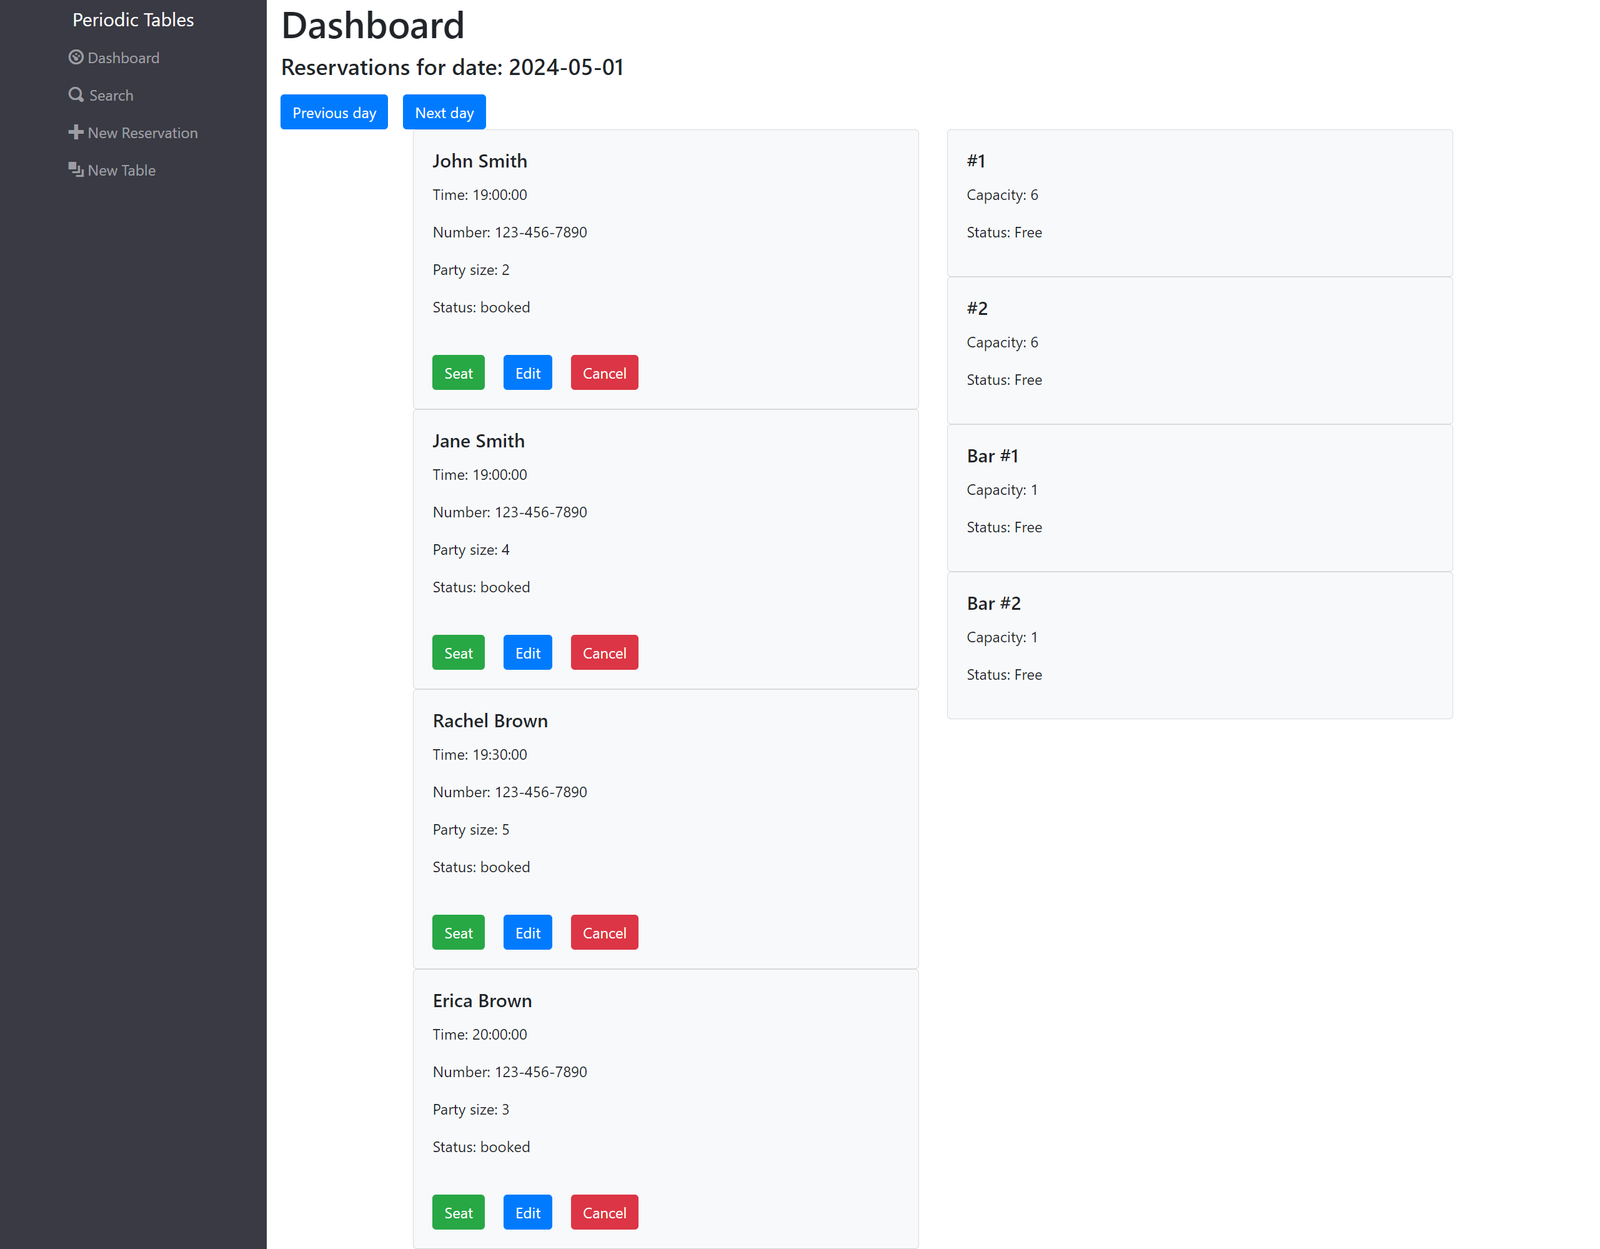Seat Rachel Brown's reservation
The width and height of the screenshot is (1600, 1249).
coord(458,933)
